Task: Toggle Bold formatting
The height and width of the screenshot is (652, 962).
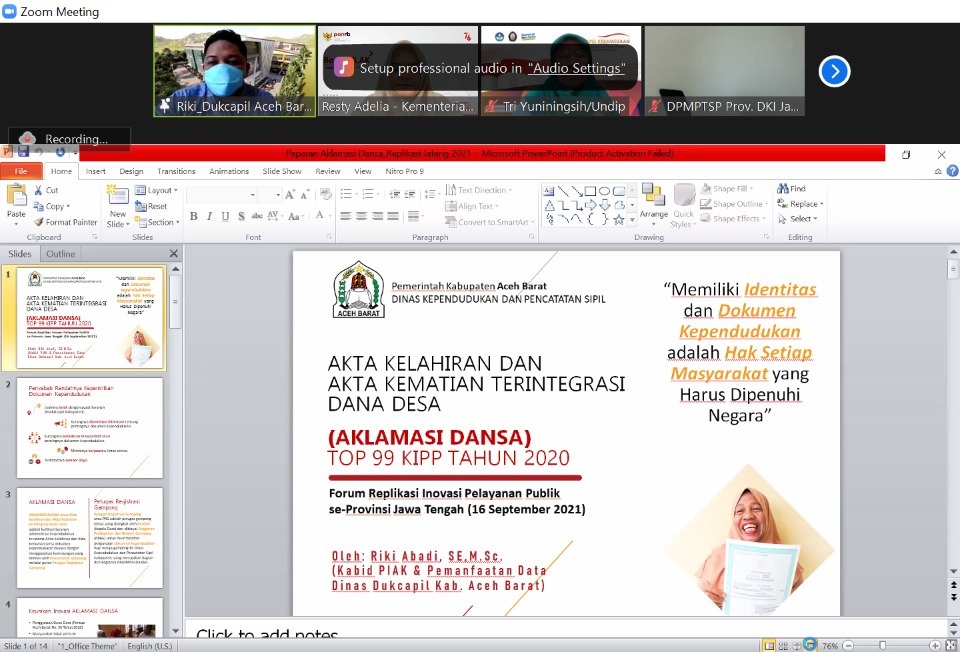Action: click(x=193, y=216)
